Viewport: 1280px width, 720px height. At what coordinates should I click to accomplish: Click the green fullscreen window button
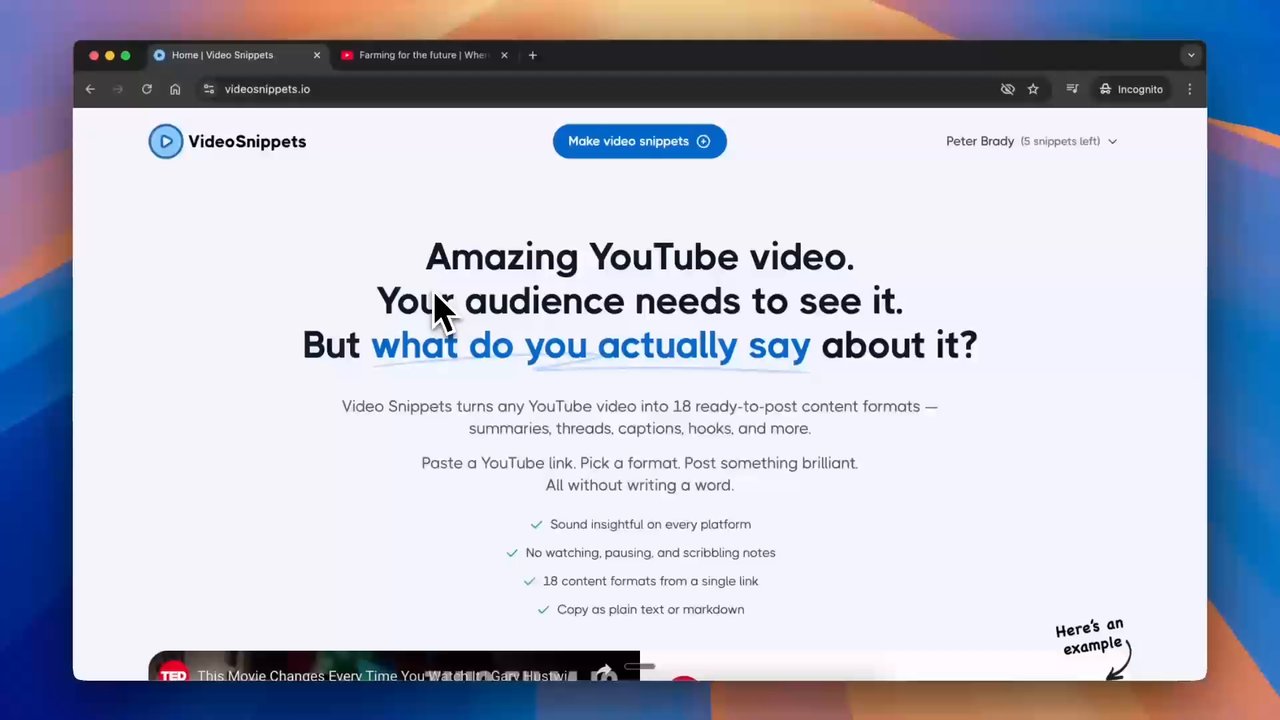coord(125,55)
